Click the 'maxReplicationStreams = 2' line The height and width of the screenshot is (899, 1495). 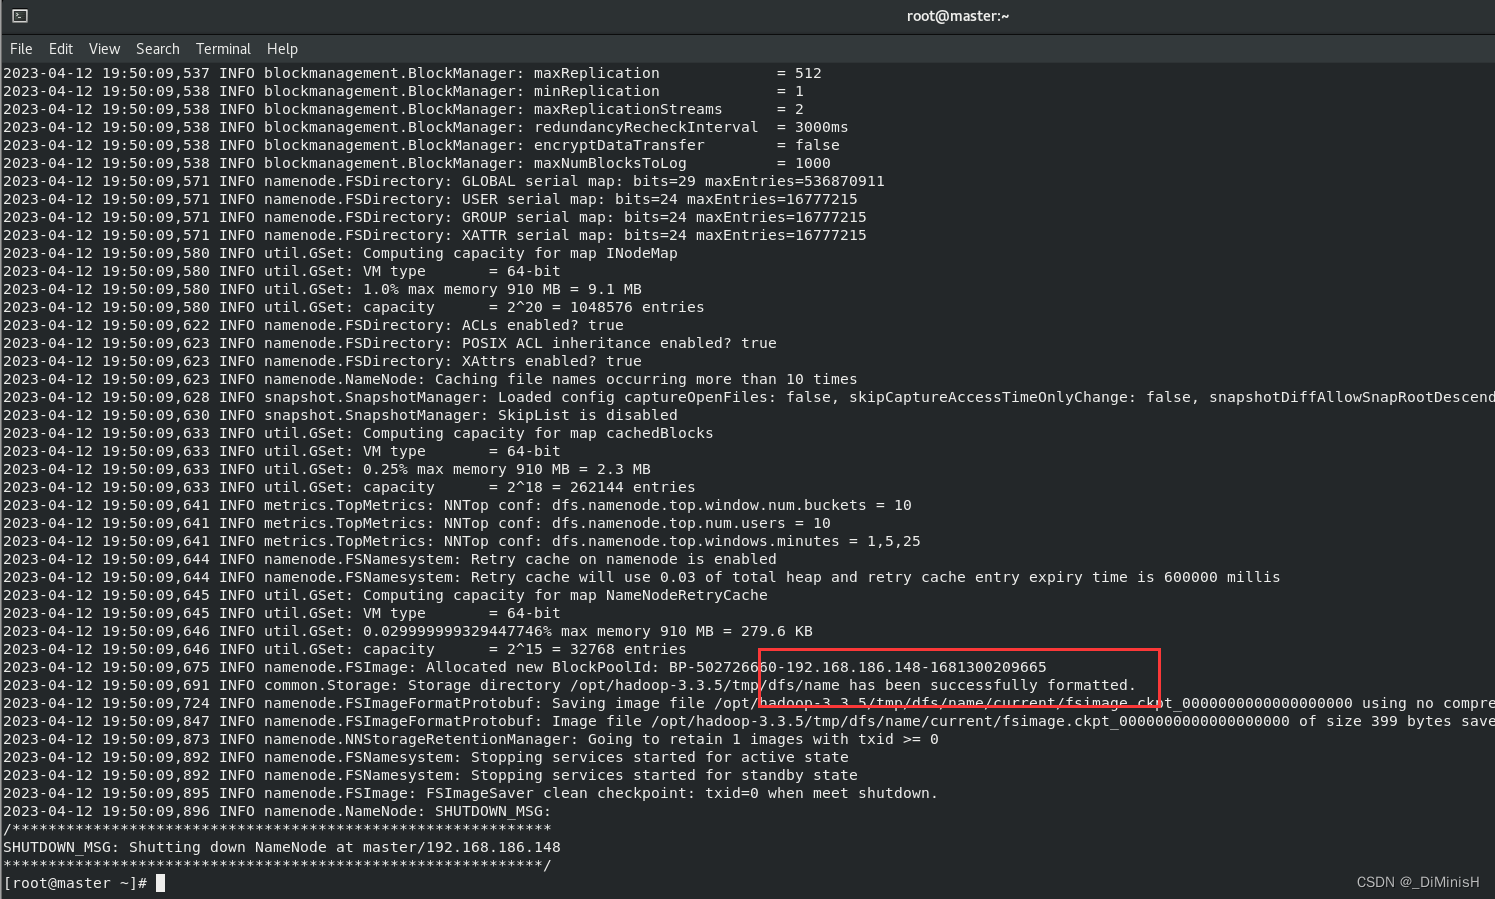pos(403,109)
